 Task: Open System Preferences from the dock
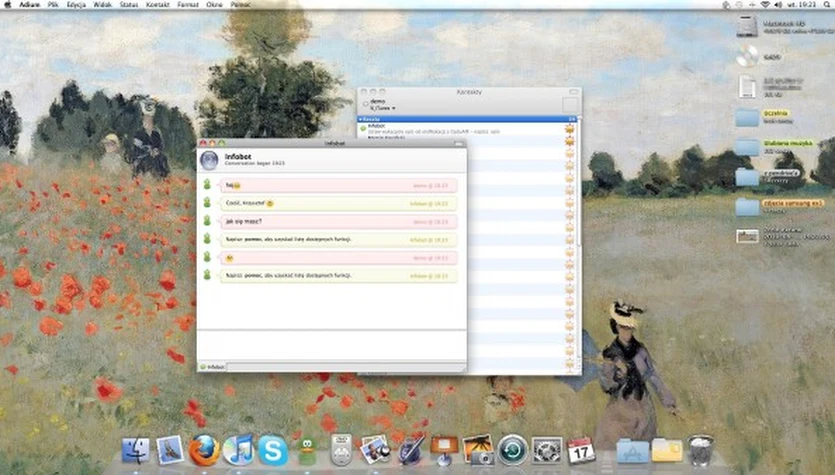547,449
